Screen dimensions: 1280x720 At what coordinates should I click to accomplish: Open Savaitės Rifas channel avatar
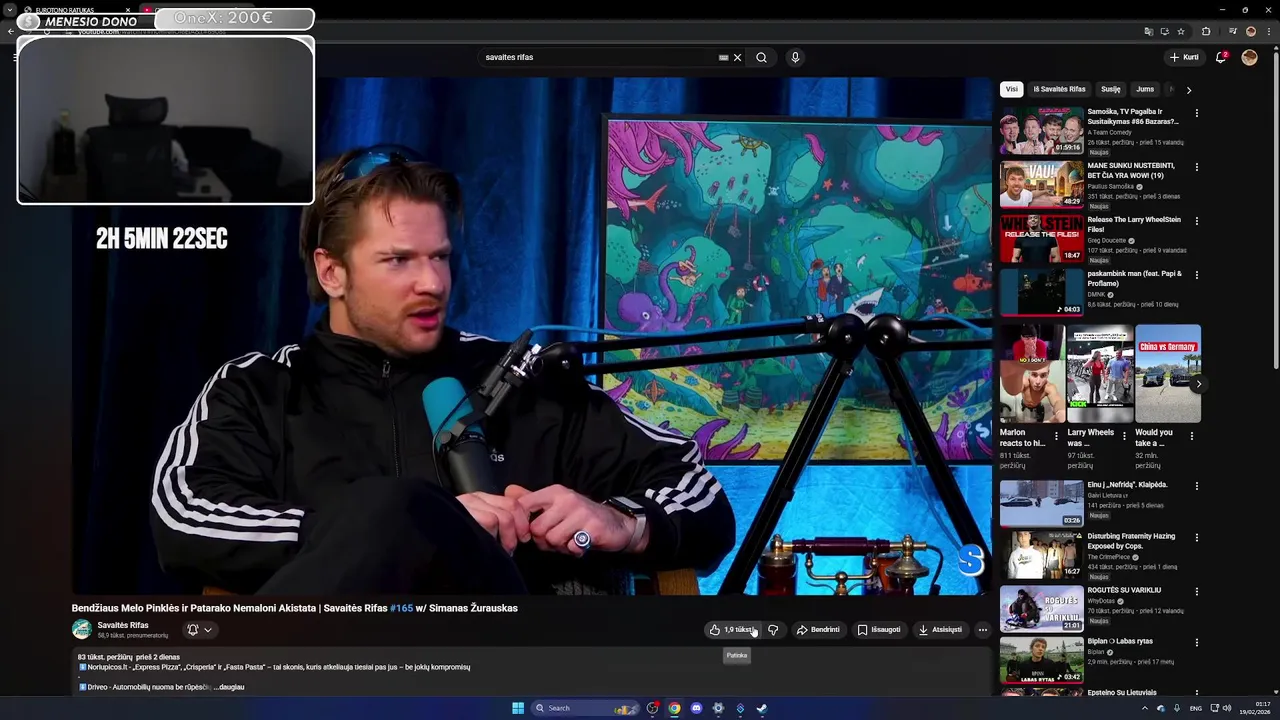pos(82,629)
